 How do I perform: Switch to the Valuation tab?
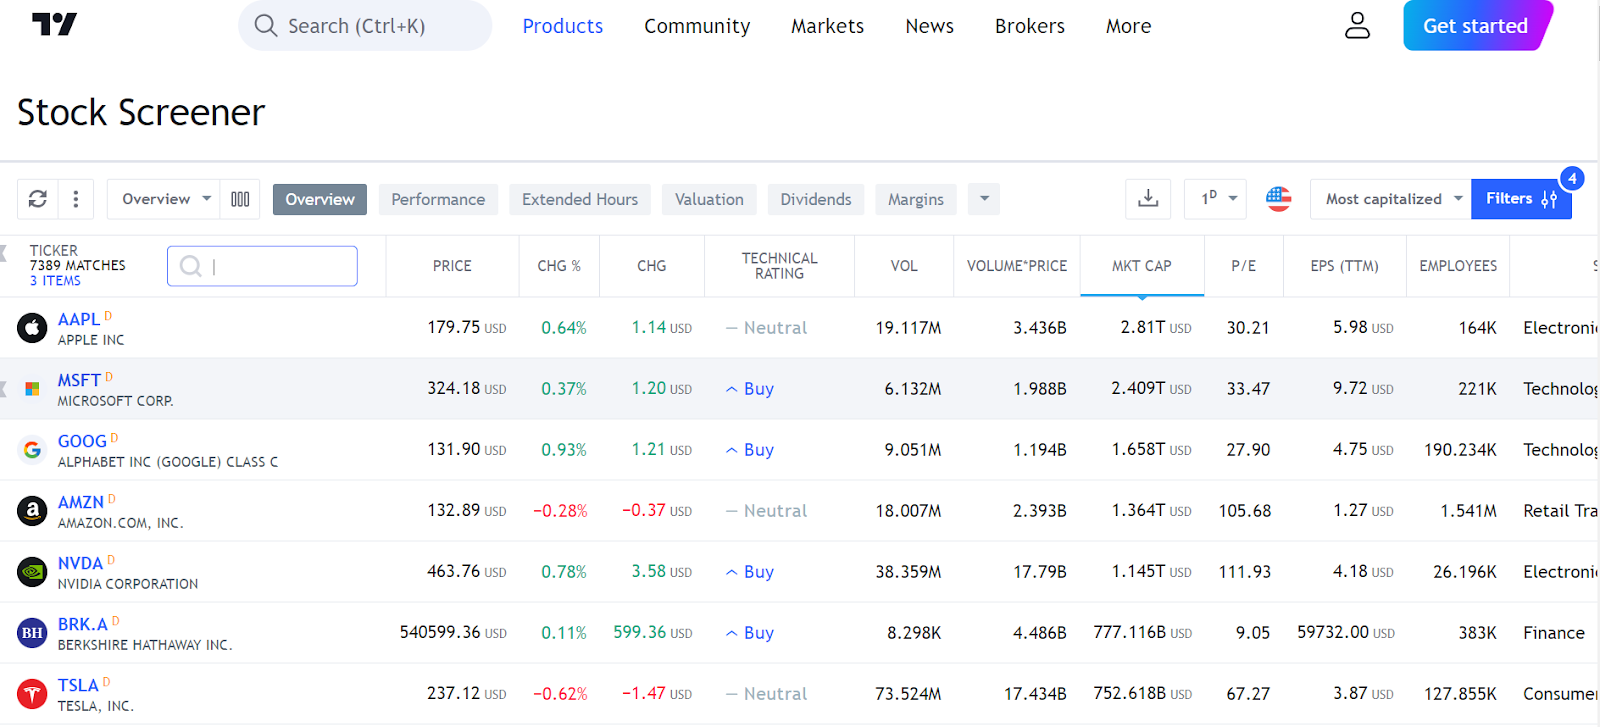pyautogui.click(x=709, y=199)
